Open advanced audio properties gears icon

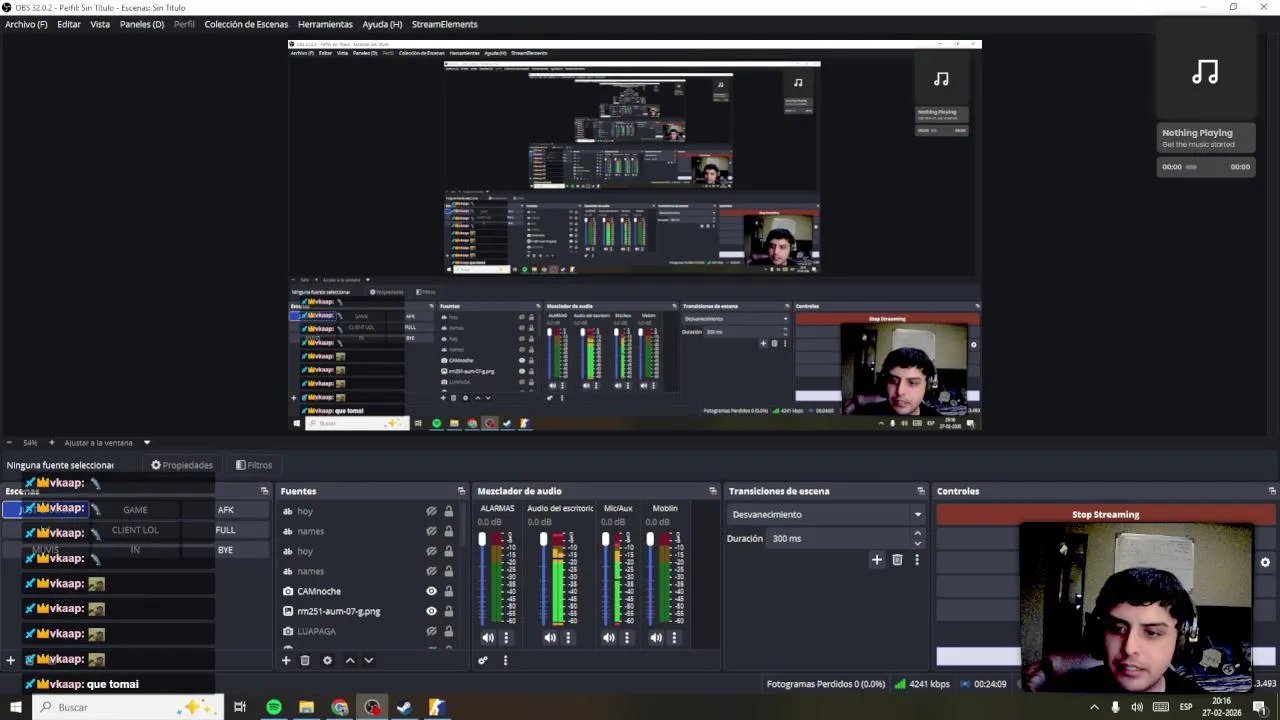point(483,660)
